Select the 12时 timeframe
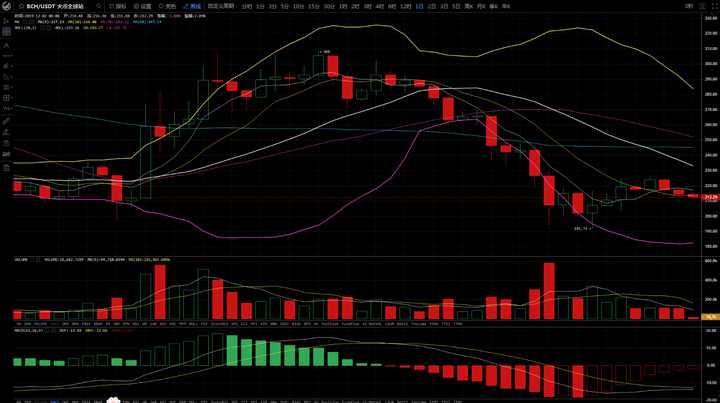The height and width of the screenshot is (403, 720). pyautogui.click(x=405, y=6)
